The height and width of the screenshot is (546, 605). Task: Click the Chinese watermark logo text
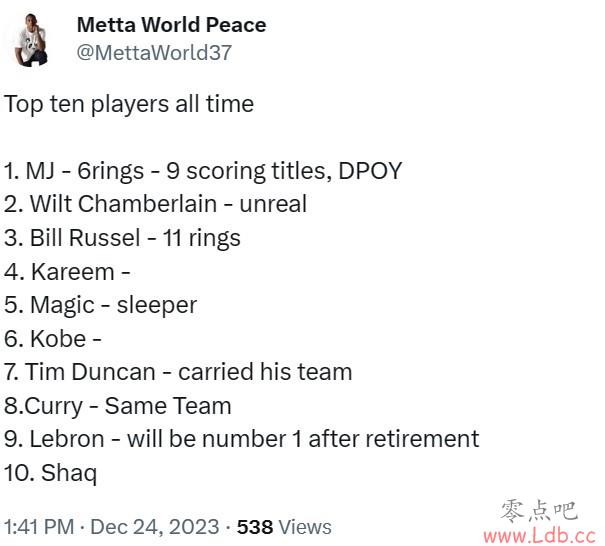(539, 511)
